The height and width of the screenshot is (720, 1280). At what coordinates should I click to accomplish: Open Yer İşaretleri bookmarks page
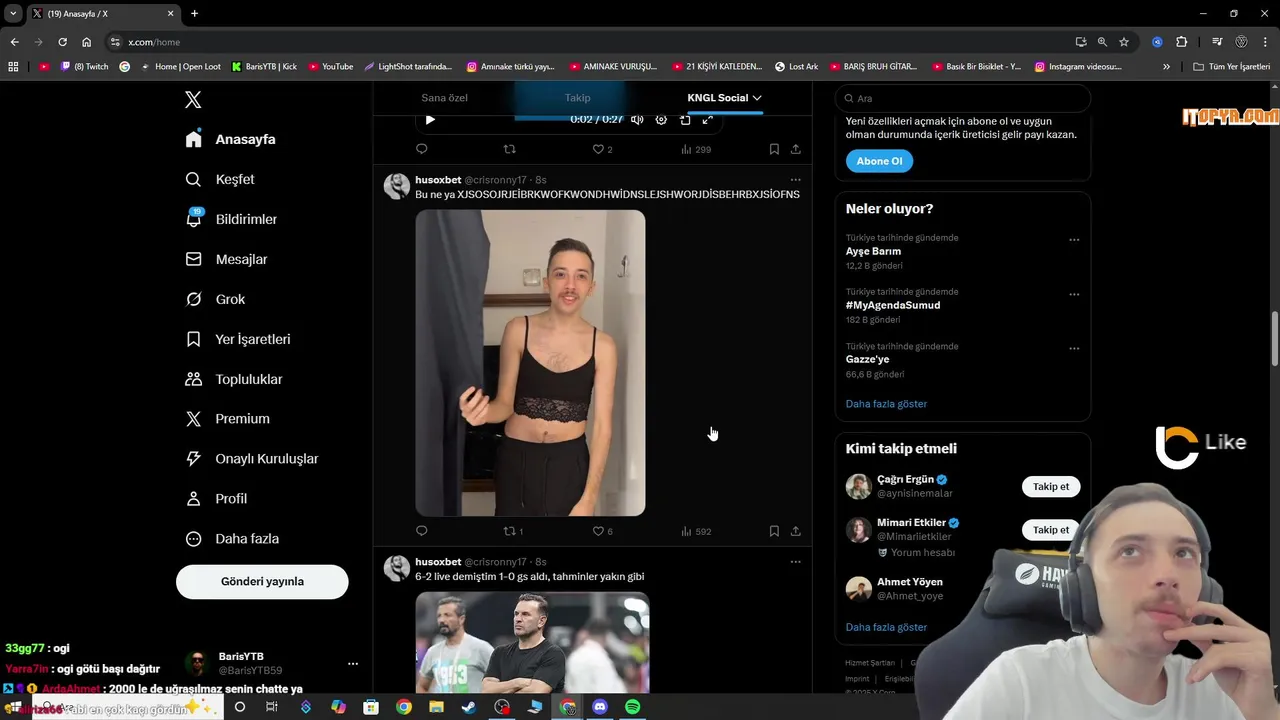point(239,339)
